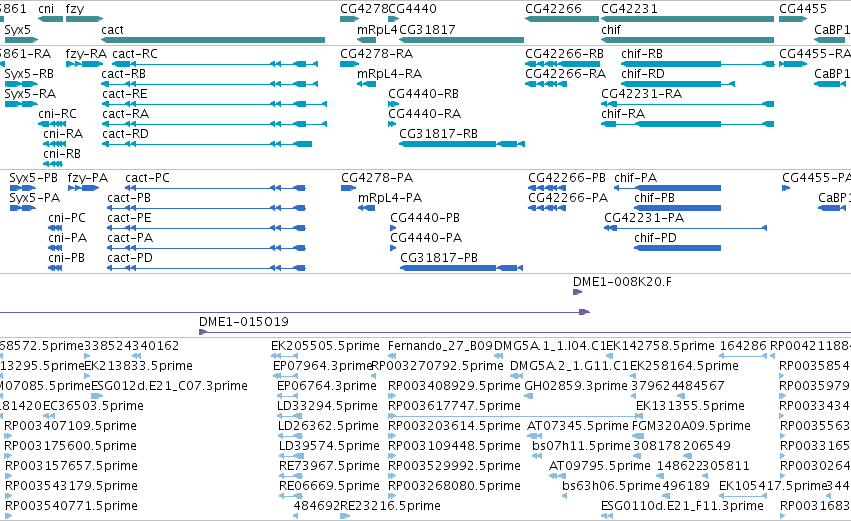Click the cni-PC protein label

point(67,218)
